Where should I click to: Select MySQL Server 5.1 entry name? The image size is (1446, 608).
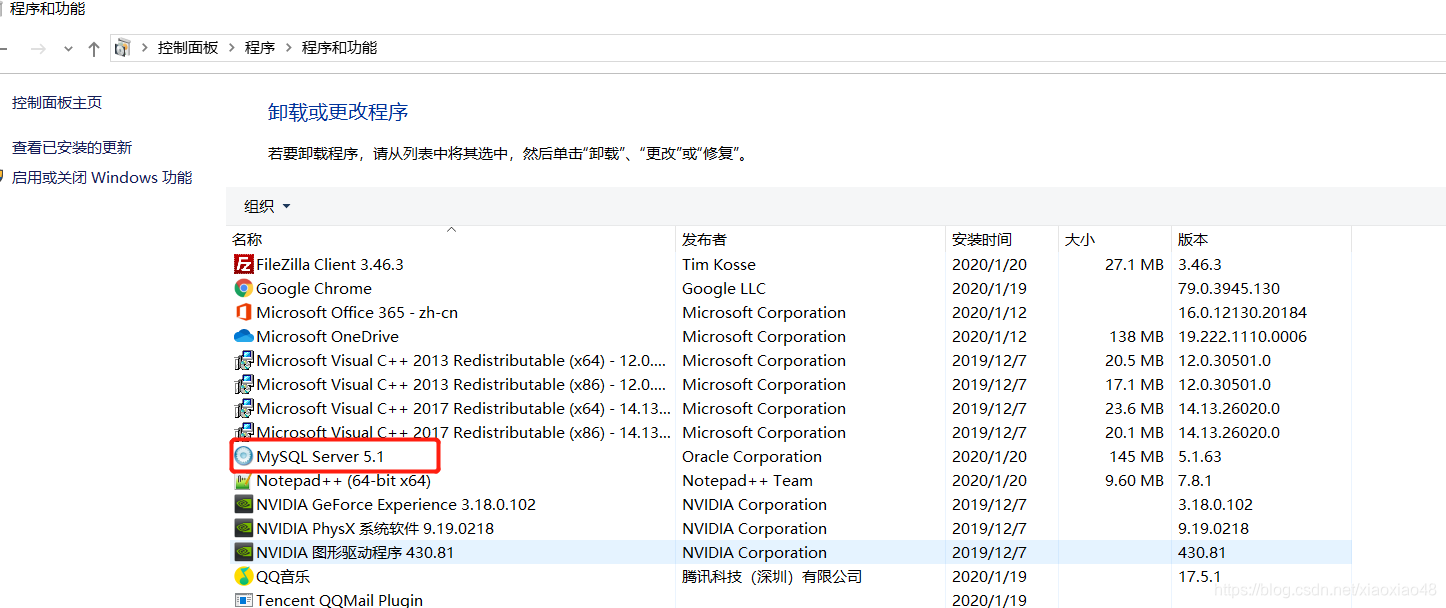coord(320,457)
